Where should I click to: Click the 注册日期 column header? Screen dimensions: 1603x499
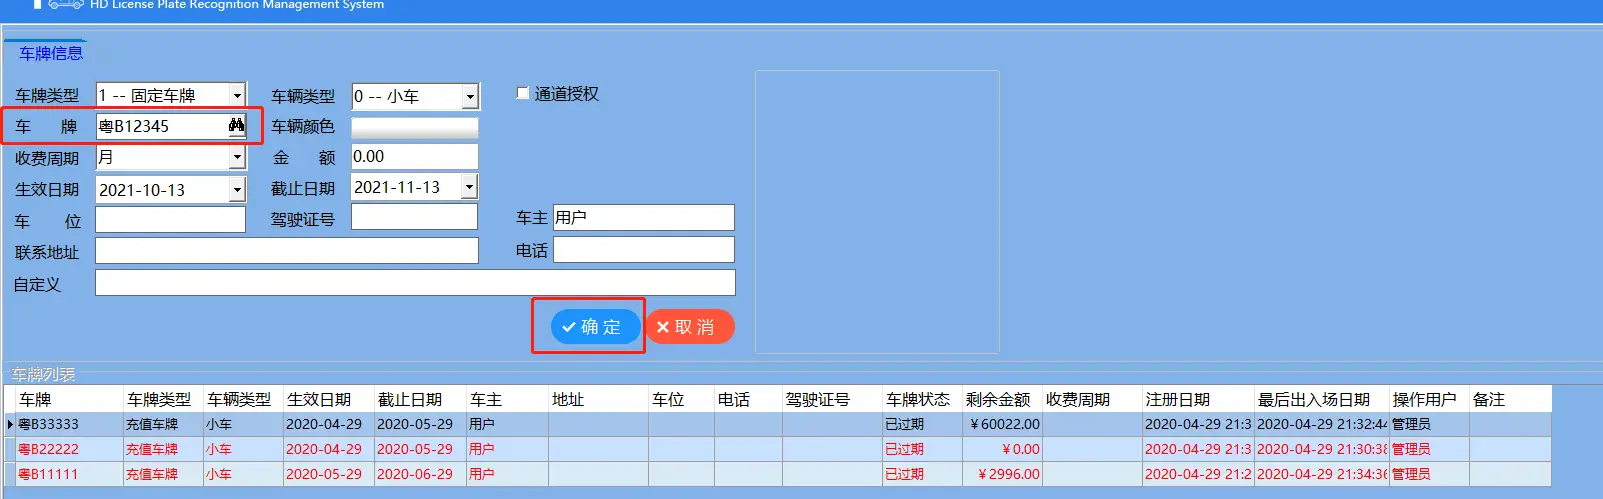(x=1197, y=399)
